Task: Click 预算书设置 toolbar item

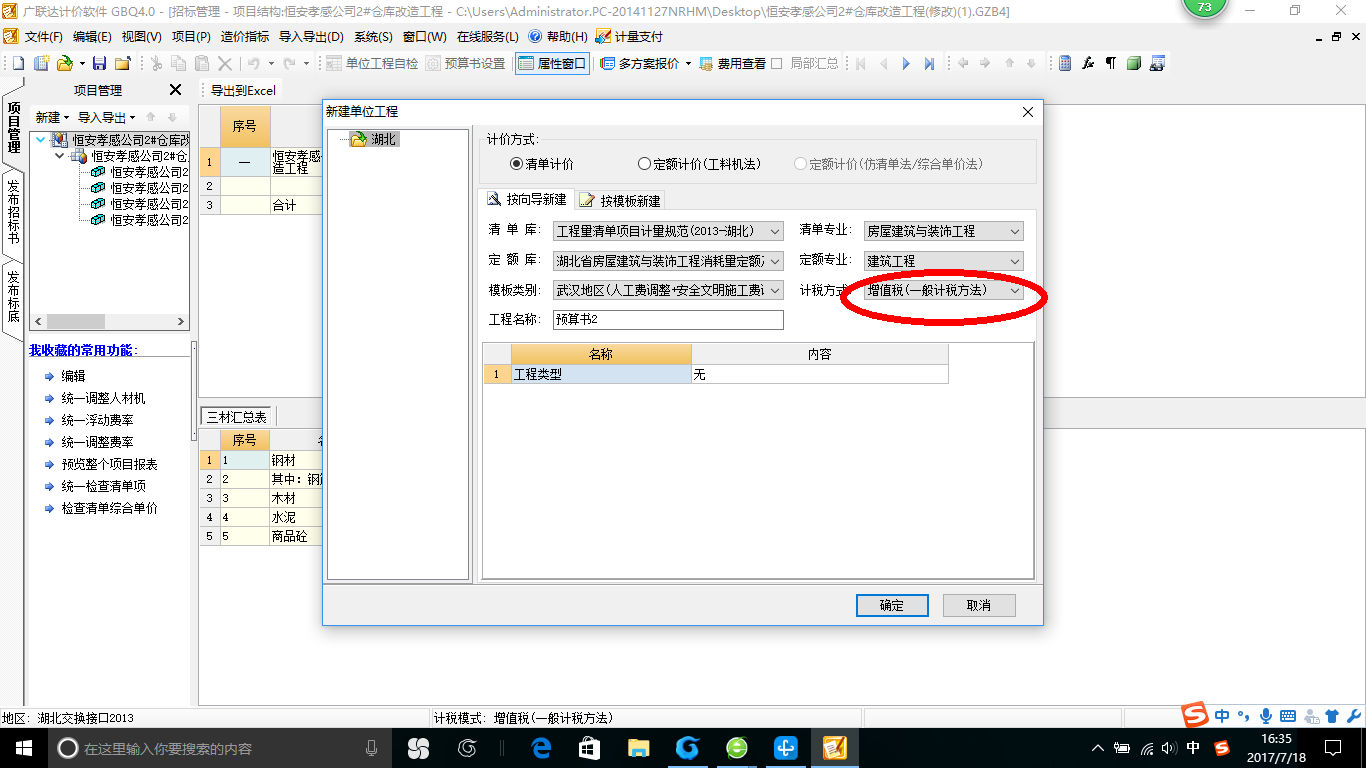Action: coord(466,64)
